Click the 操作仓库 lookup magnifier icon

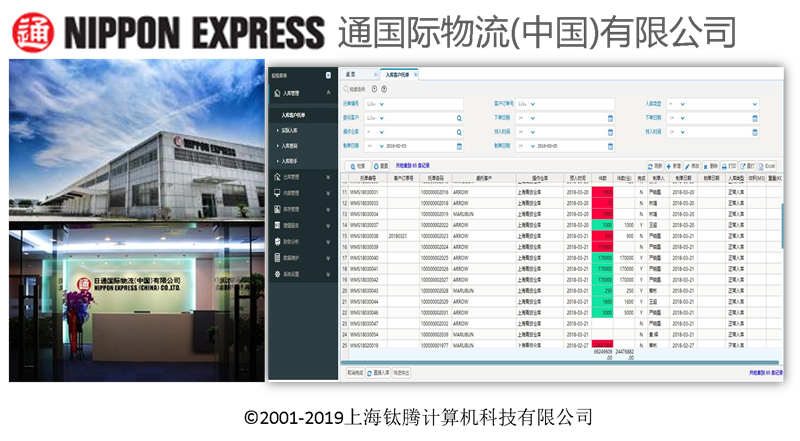[459, 132]
